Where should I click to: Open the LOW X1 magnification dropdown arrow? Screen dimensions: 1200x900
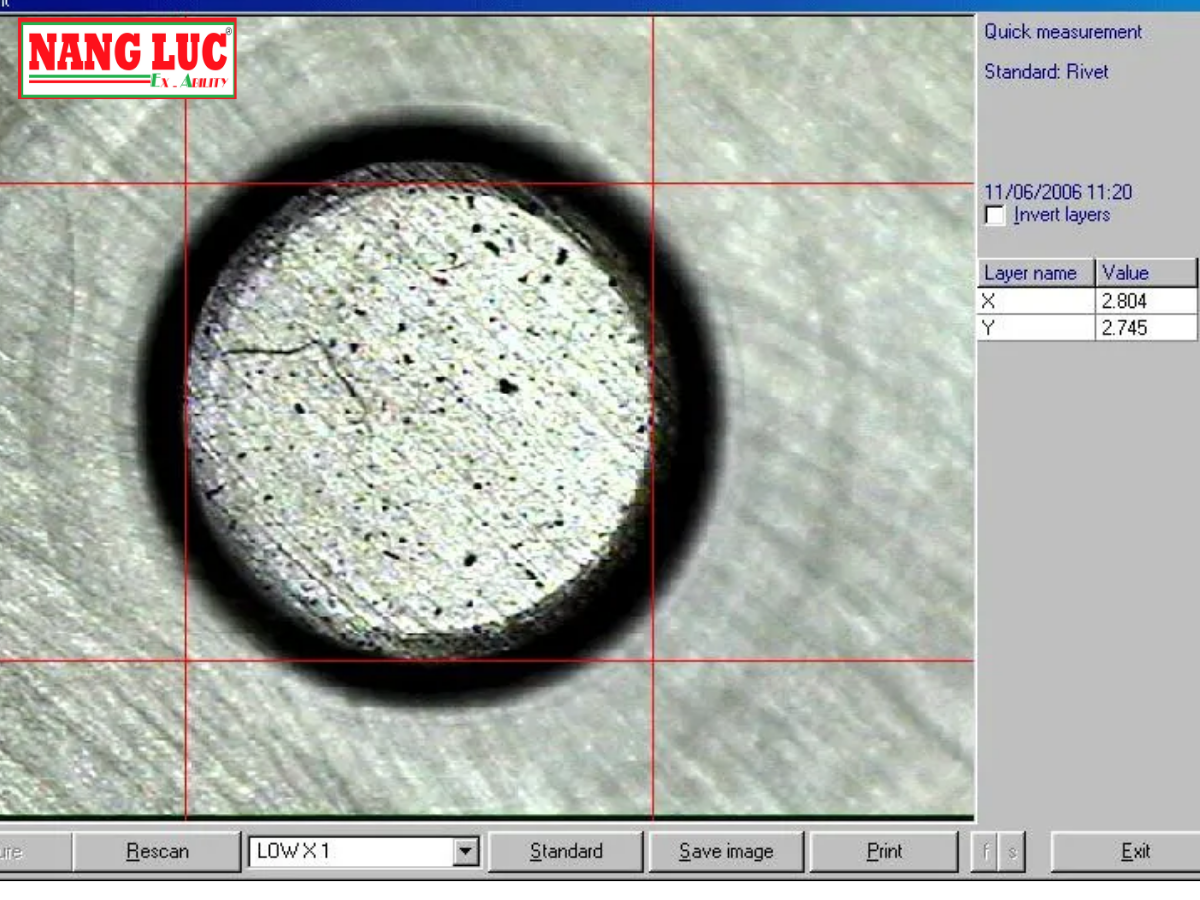[465, 852]
